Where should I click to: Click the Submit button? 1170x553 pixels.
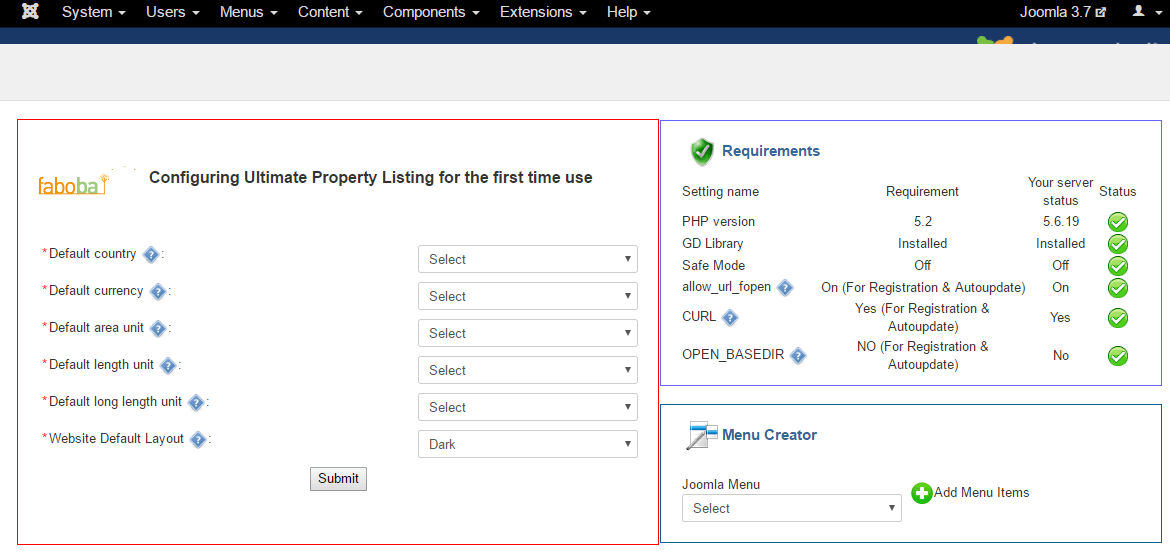click(338, 478)
